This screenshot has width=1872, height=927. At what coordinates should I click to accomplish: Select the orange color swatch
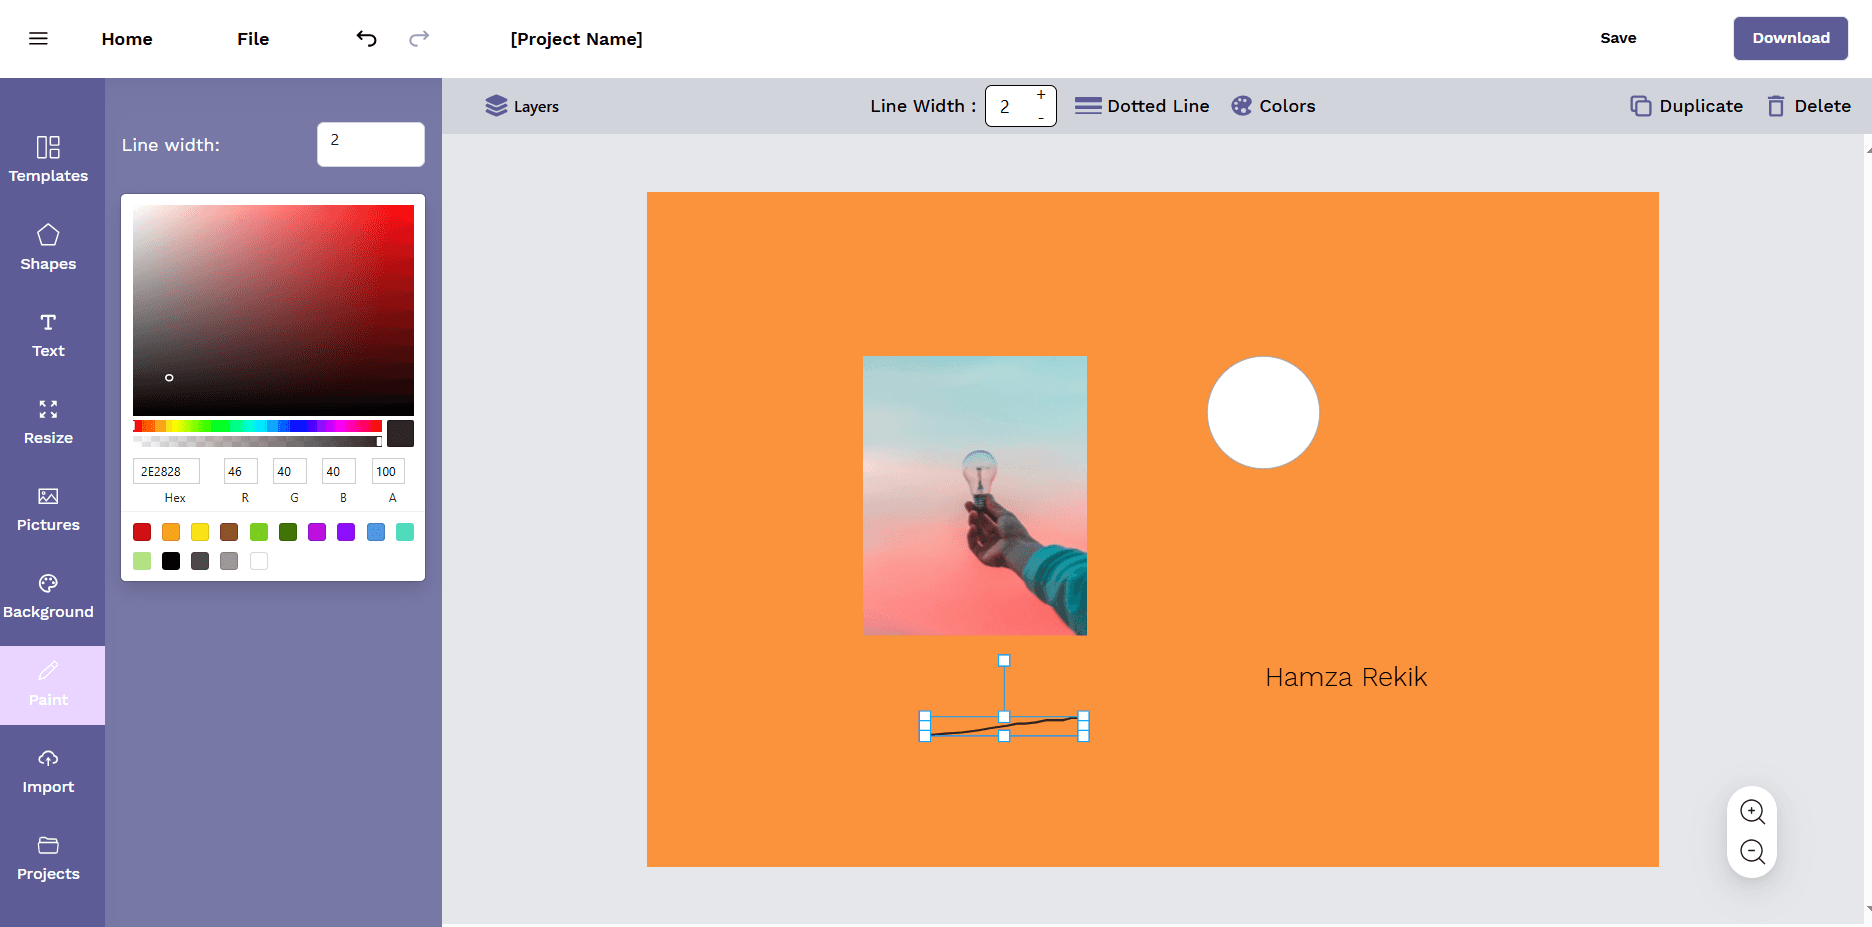pos(171,532)
